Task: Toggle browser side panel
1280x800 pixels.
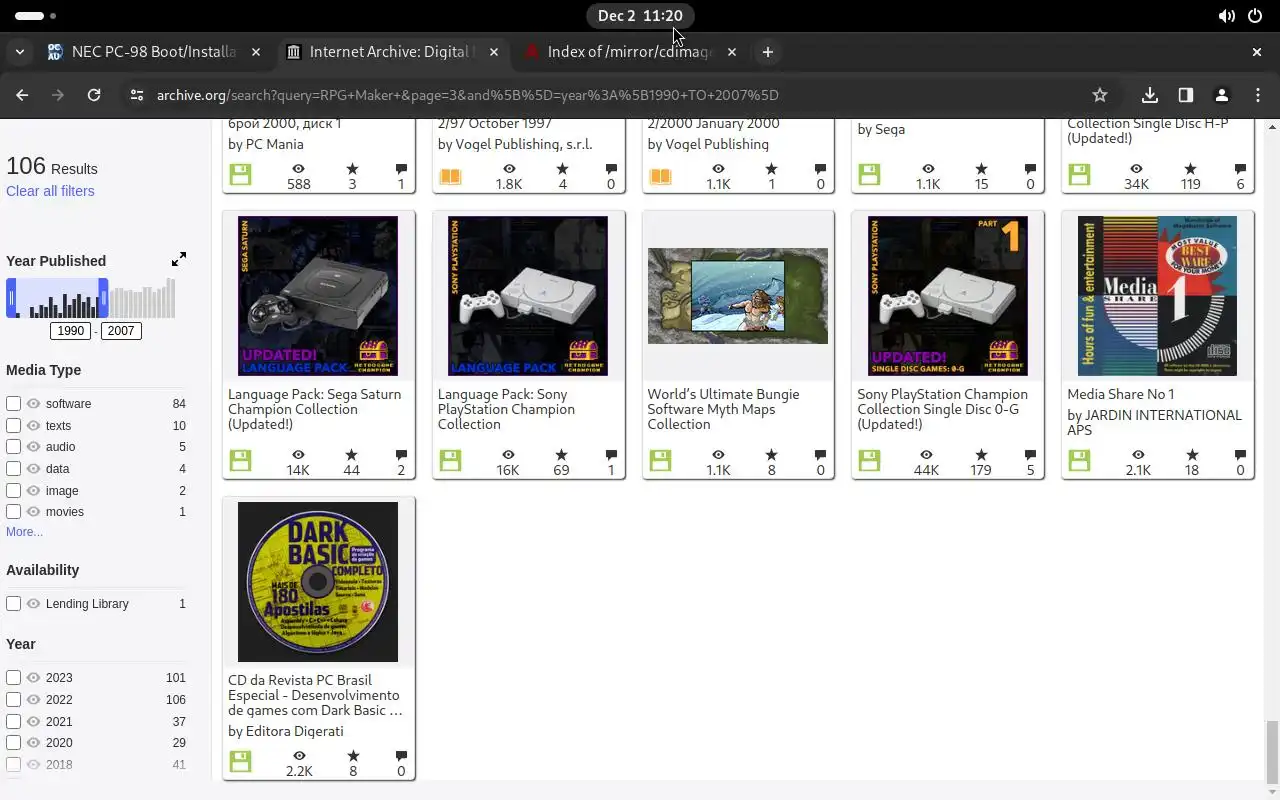Action: coord(1186,95)
